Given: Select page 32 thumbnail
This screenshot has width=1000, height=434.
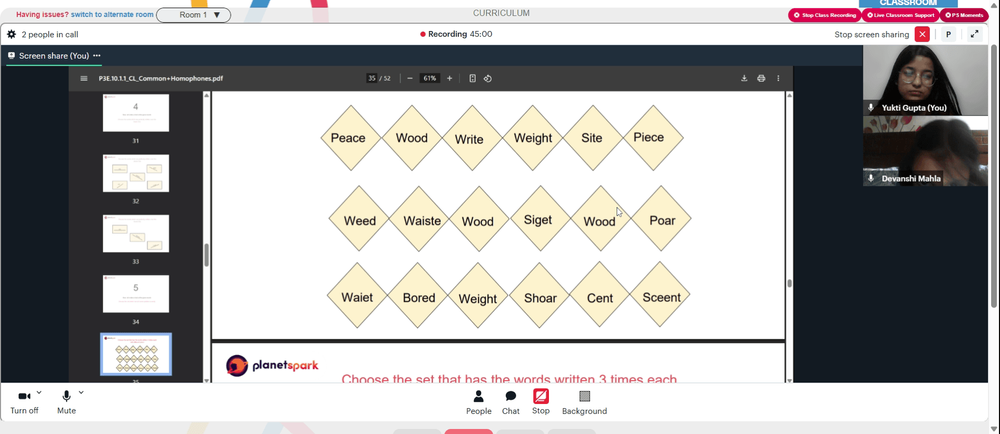Looking at the screenshot, I should coord(136,173).
